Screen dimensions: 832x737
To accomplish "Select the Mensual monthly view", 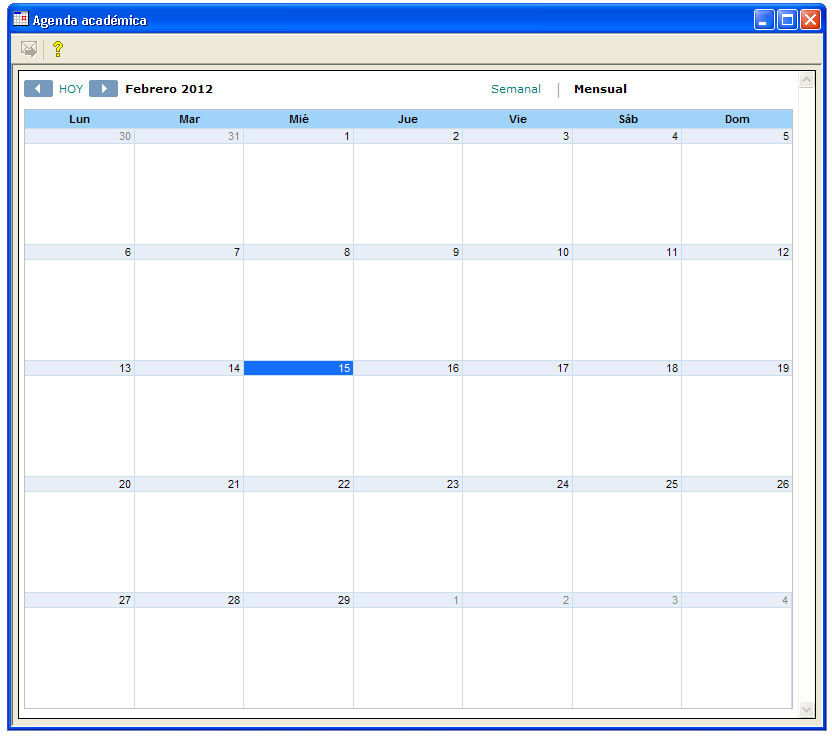I will point(600,89).
